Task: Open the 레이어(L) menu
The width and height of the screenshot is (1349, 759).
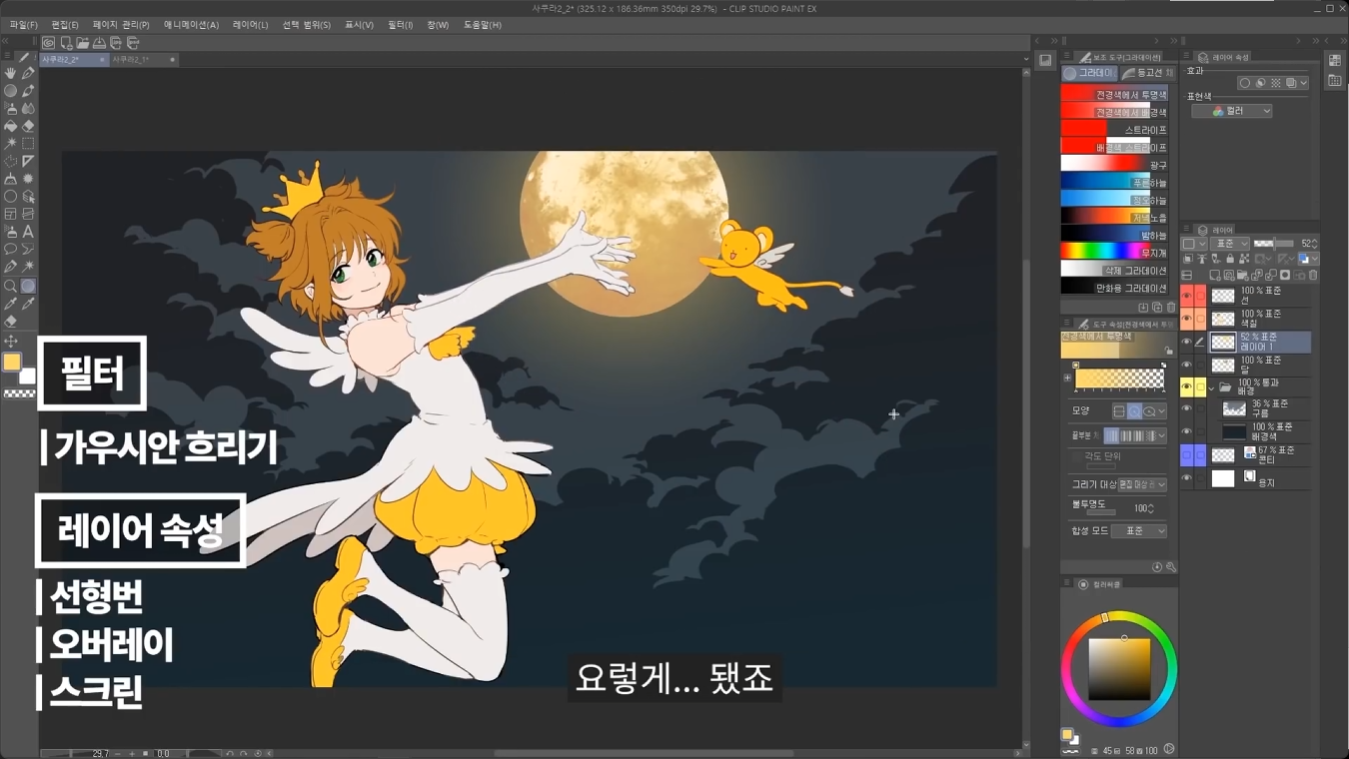Action: 250,24
